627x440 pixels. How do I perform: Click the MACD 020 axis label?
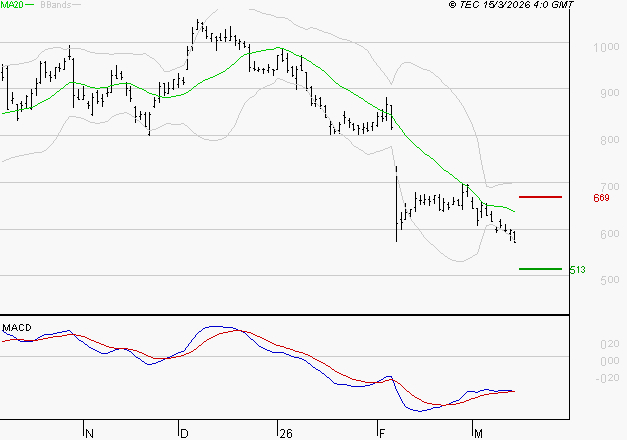point(610,344)
